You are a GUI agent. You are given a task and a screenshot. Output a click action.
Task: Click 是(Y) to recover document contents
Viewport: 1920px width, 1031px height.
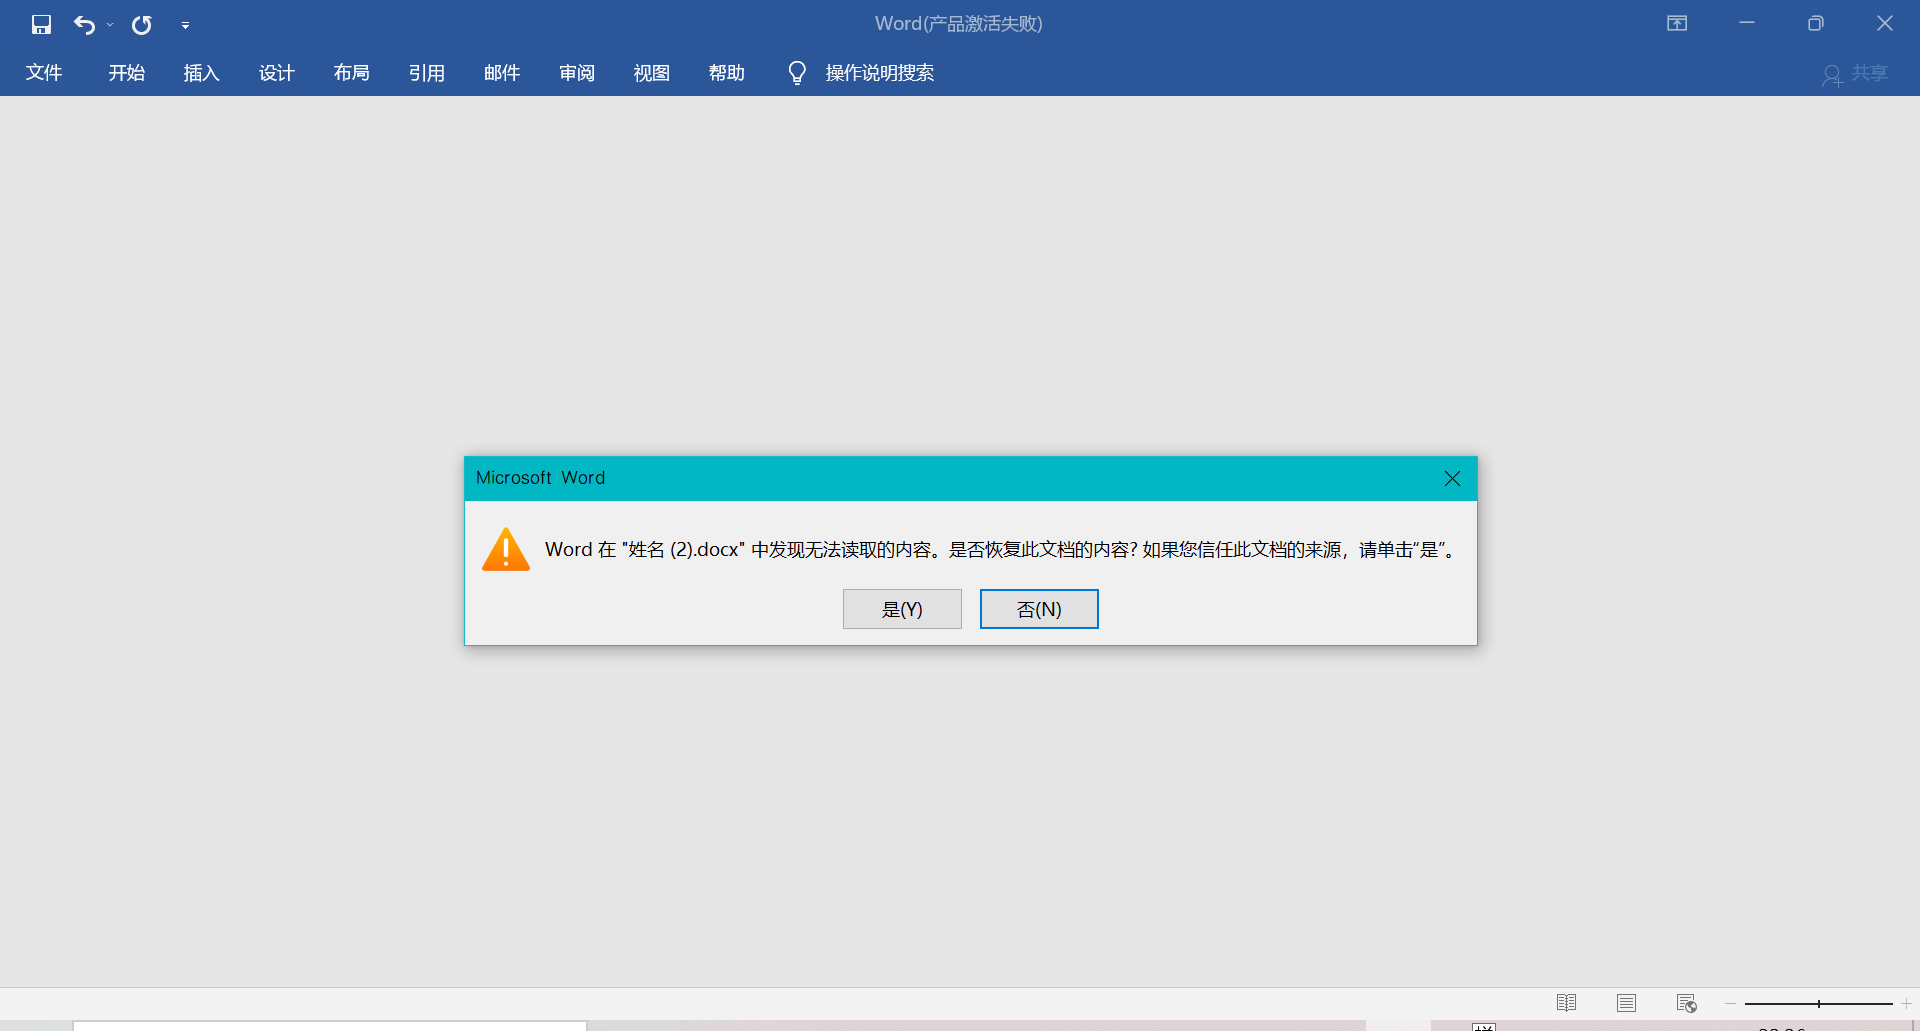[902, 609]
